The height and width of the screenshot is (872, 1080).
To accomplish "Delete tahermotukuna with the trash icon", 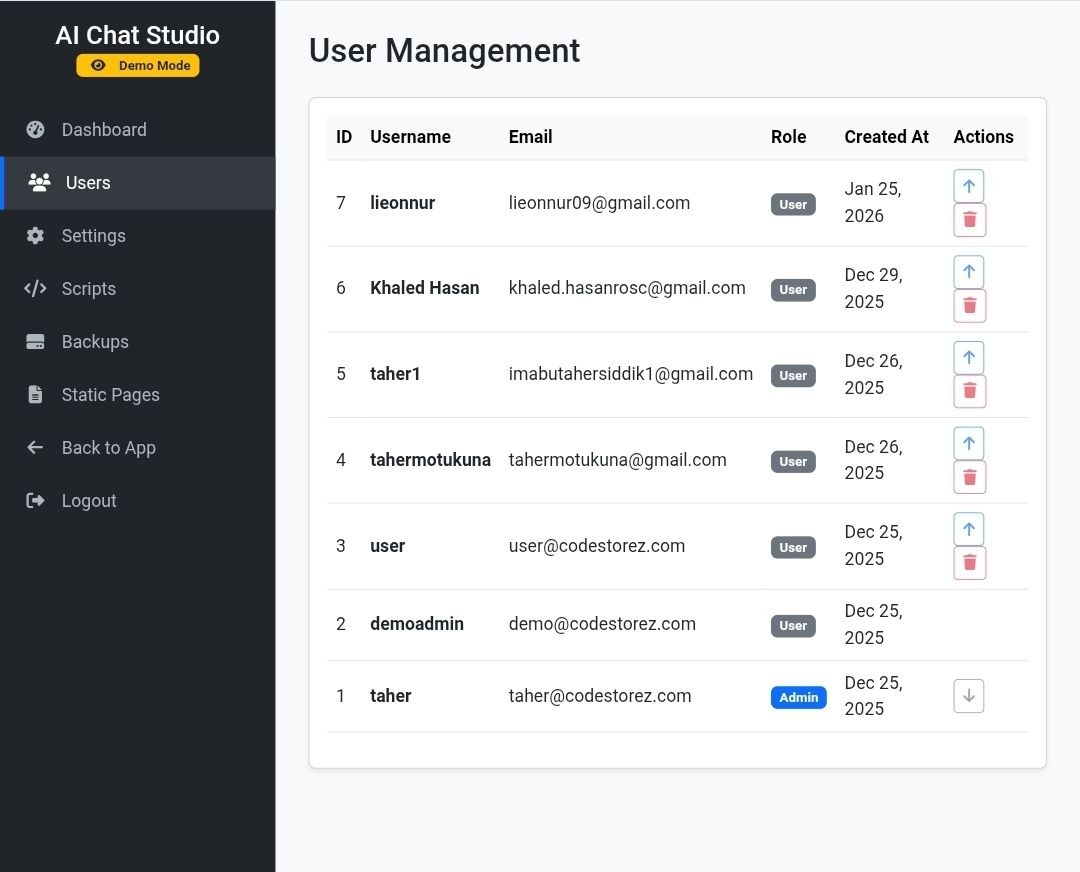I will (x=969, y=477).
